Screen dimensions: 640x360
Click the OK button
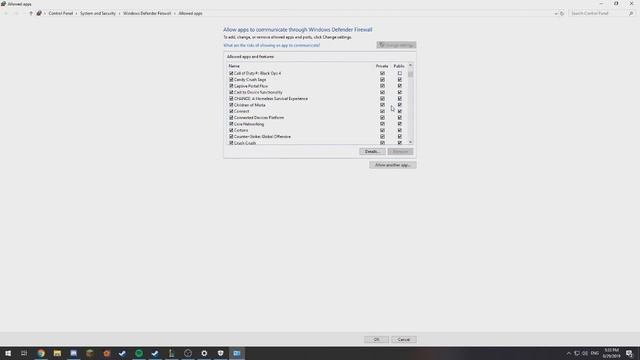pyautogui.click(x=376, y=340)
